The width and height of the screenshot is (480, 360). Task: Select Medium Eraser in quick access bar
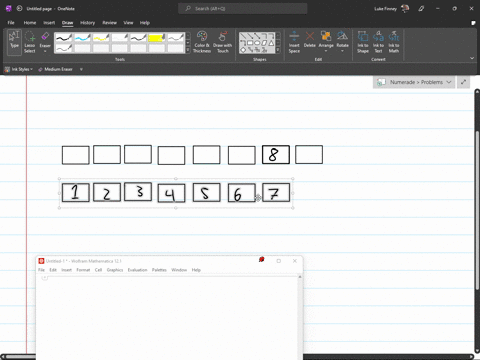pos(55,69)
